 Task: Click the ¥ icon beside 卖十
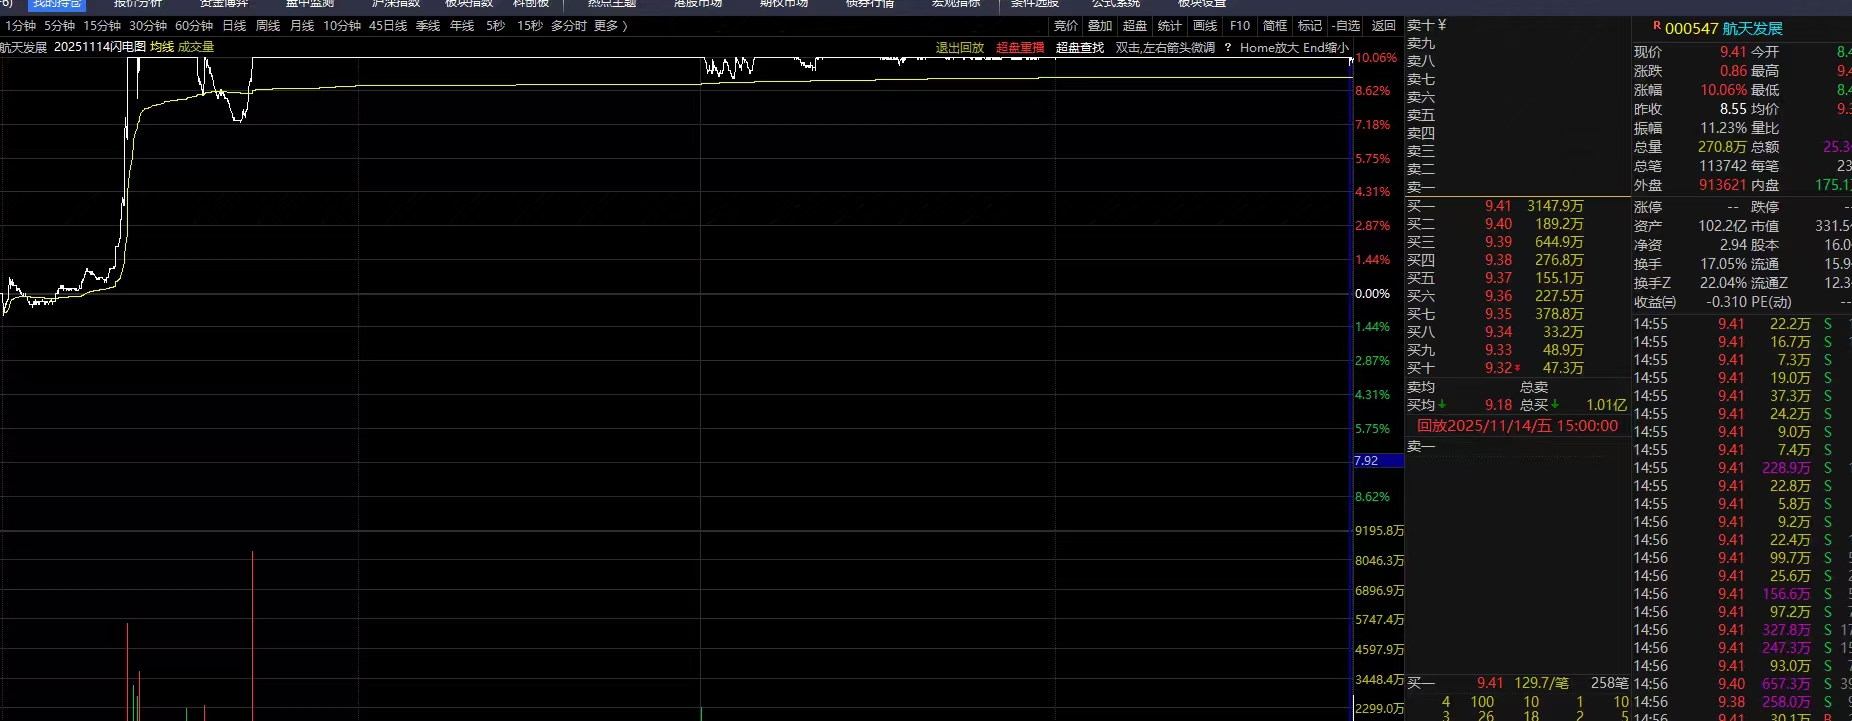point(1442,26)
